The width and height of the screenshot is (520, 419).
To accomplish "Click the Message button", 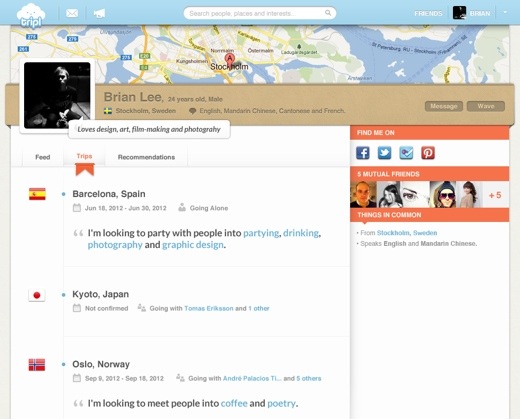I will (x=444, y=106).
